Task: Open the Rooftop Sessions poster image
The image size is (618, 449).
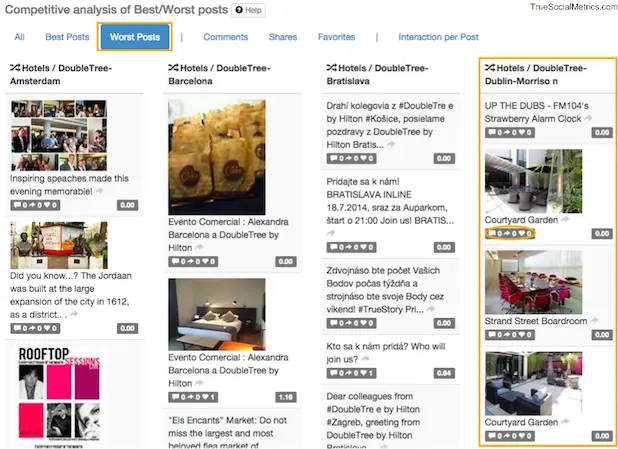Action: pyautogui.click(x=59, y=396)
